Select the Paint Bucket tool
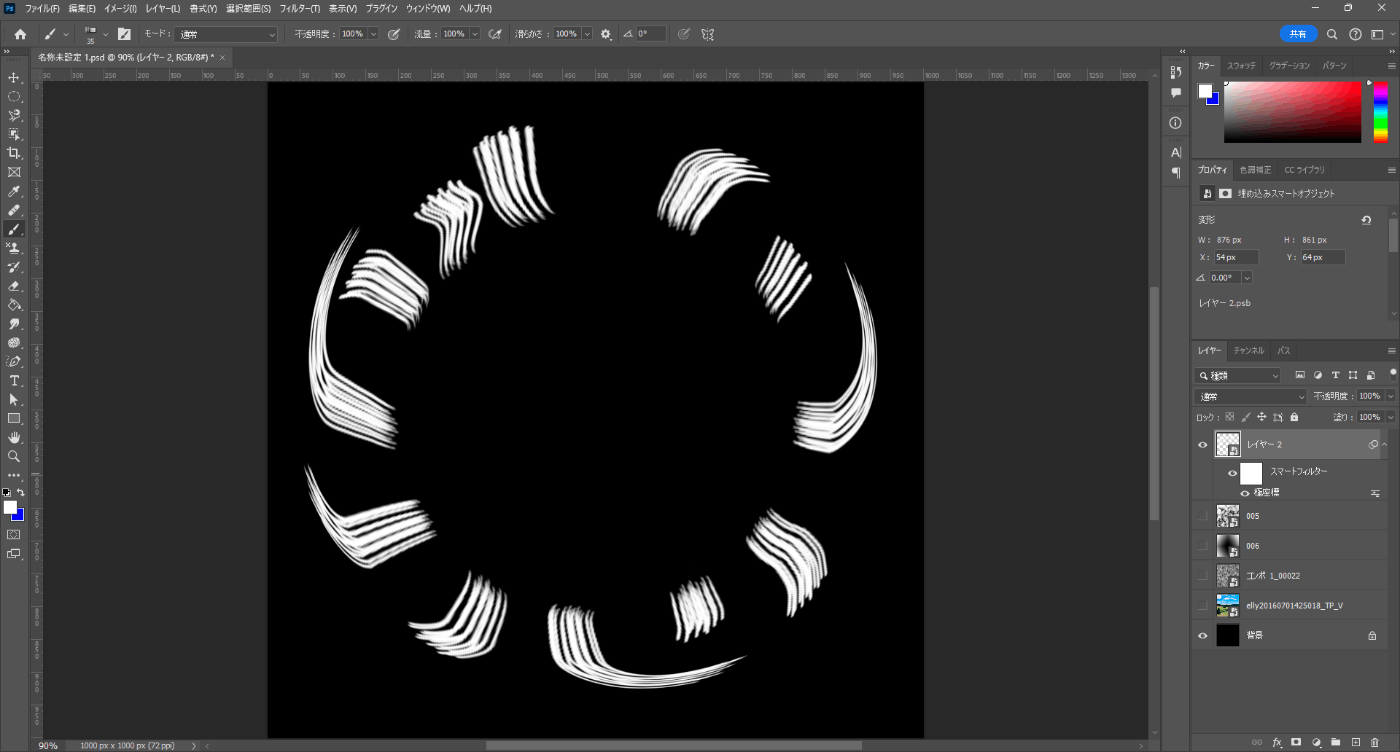This screenshot has height=752, width=1400. pos(14,305)
